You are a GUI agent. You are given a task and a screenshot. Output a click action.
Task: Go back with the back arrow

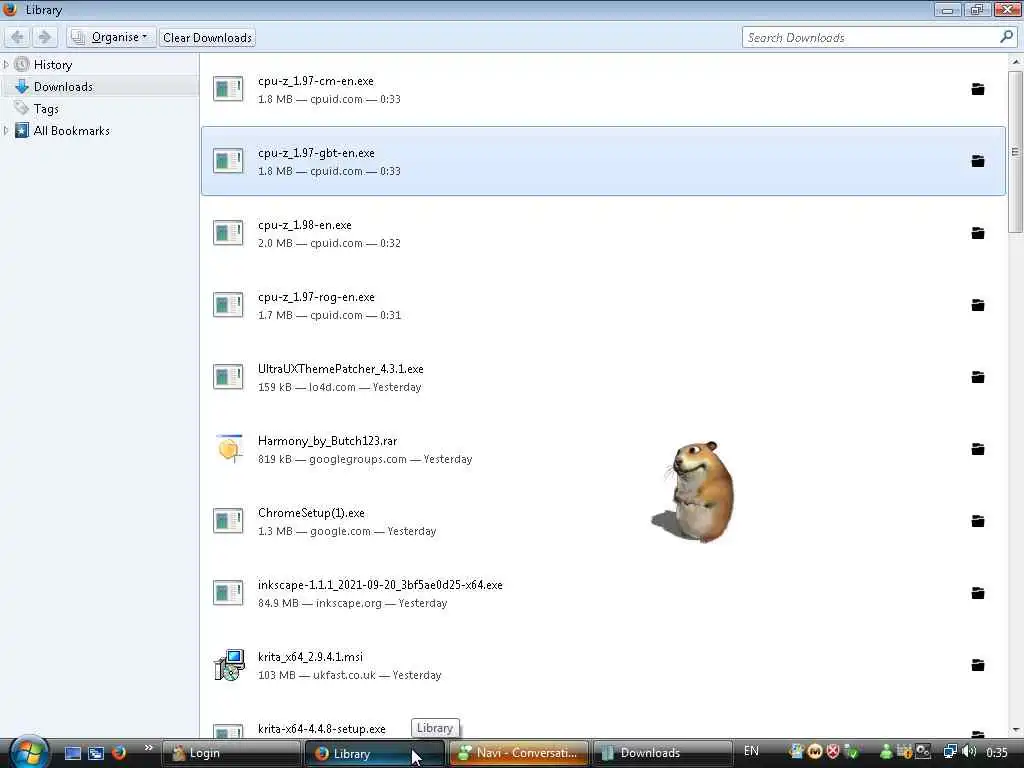18,37
